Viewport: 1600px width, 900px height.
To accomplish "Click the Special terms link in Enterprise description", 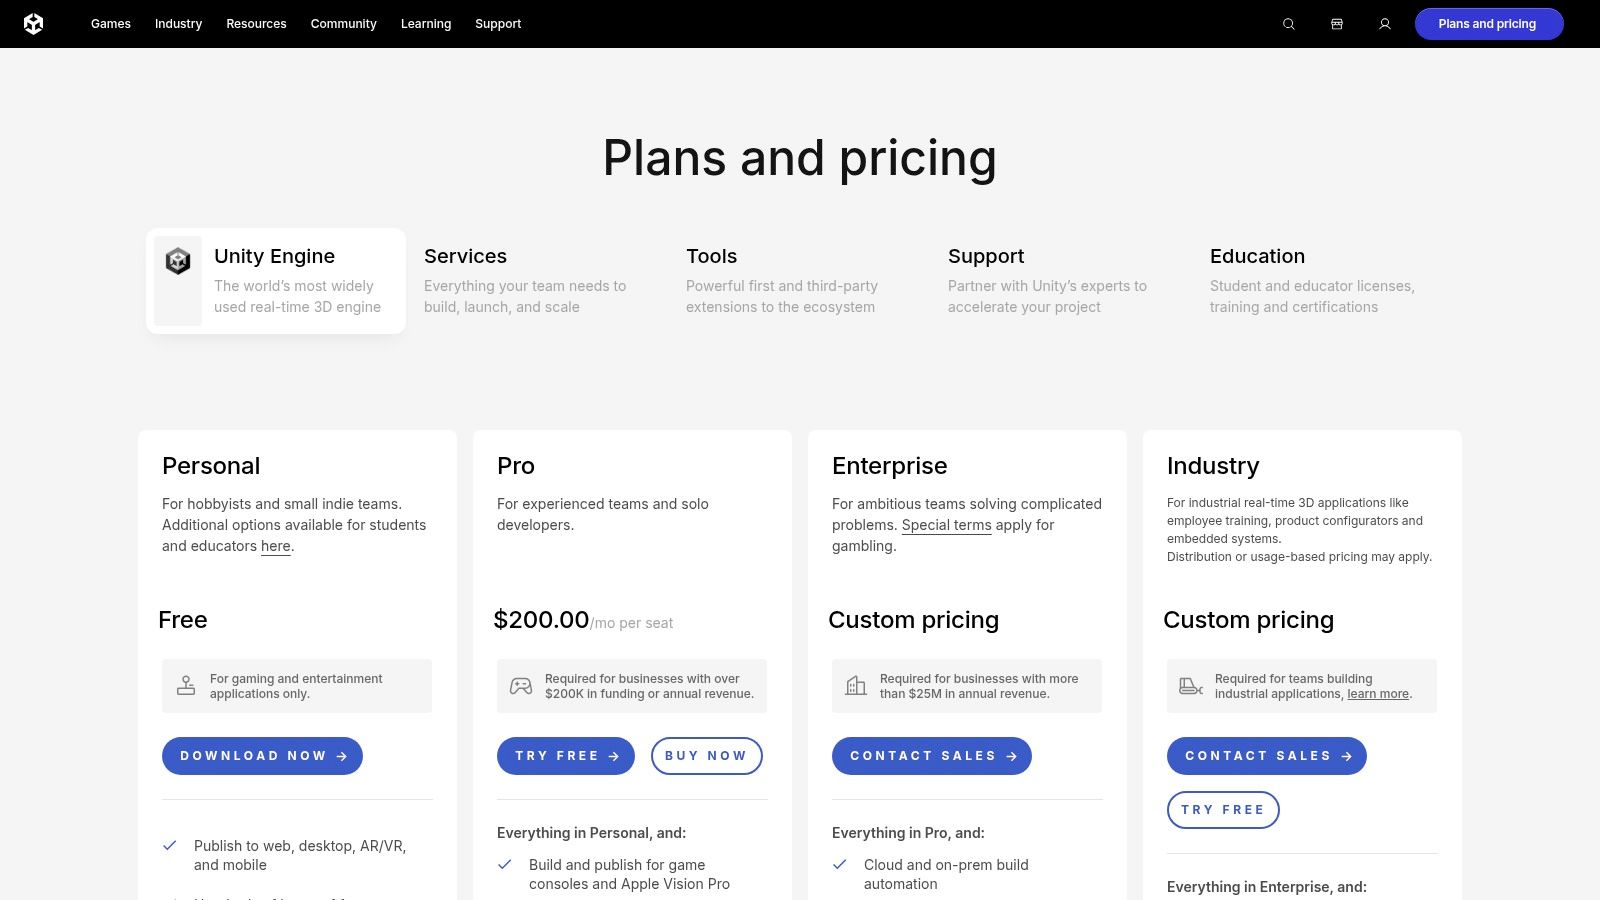I will [x=946, y=525].
